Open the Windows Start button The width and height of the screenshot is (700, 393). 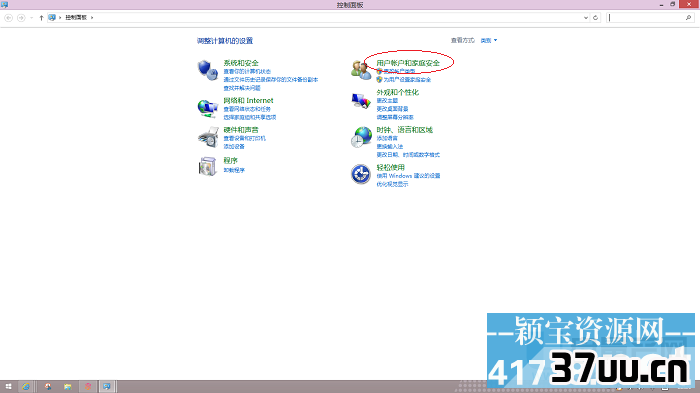click(8, 387)
